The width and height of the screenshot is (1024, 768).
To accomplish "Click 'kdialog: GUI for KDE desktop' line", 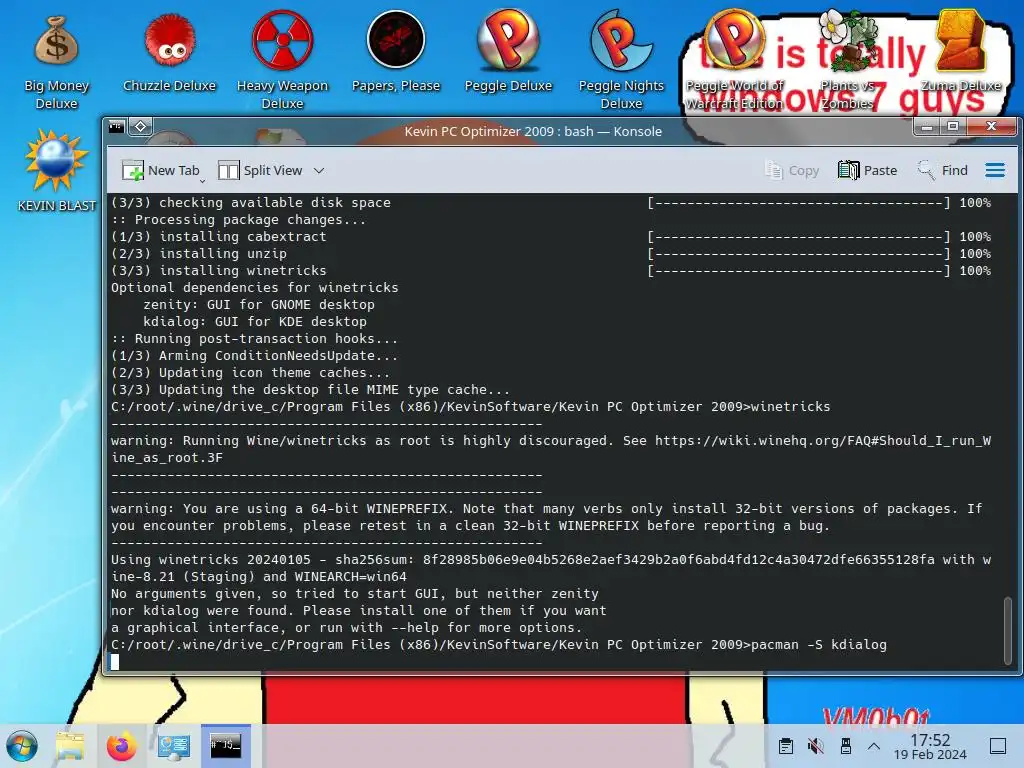I will tap(255, 321).
